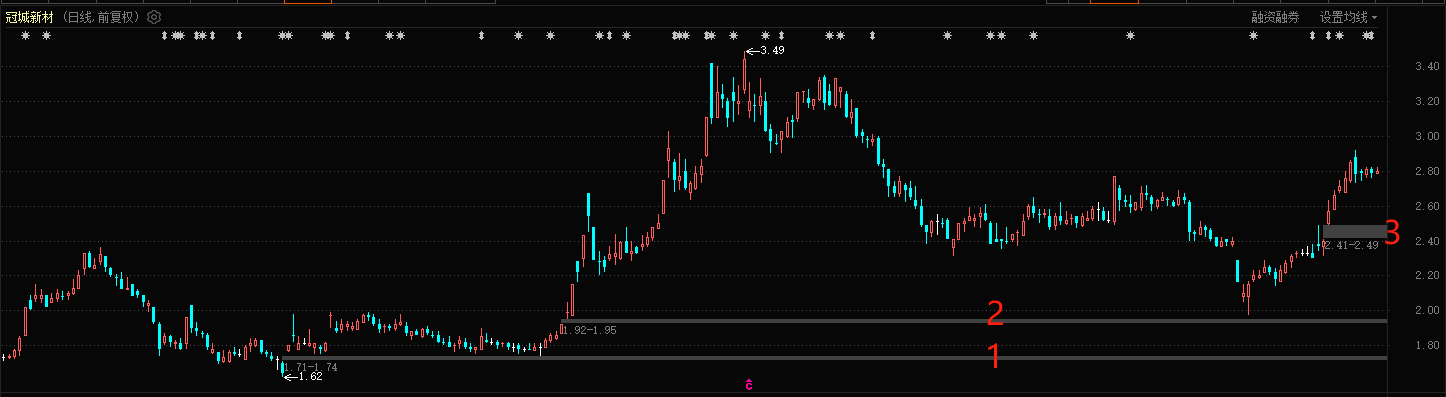Open chart settings gear next to 前复权
This screenshot has width=1446, height=397.
pos(153,17)
